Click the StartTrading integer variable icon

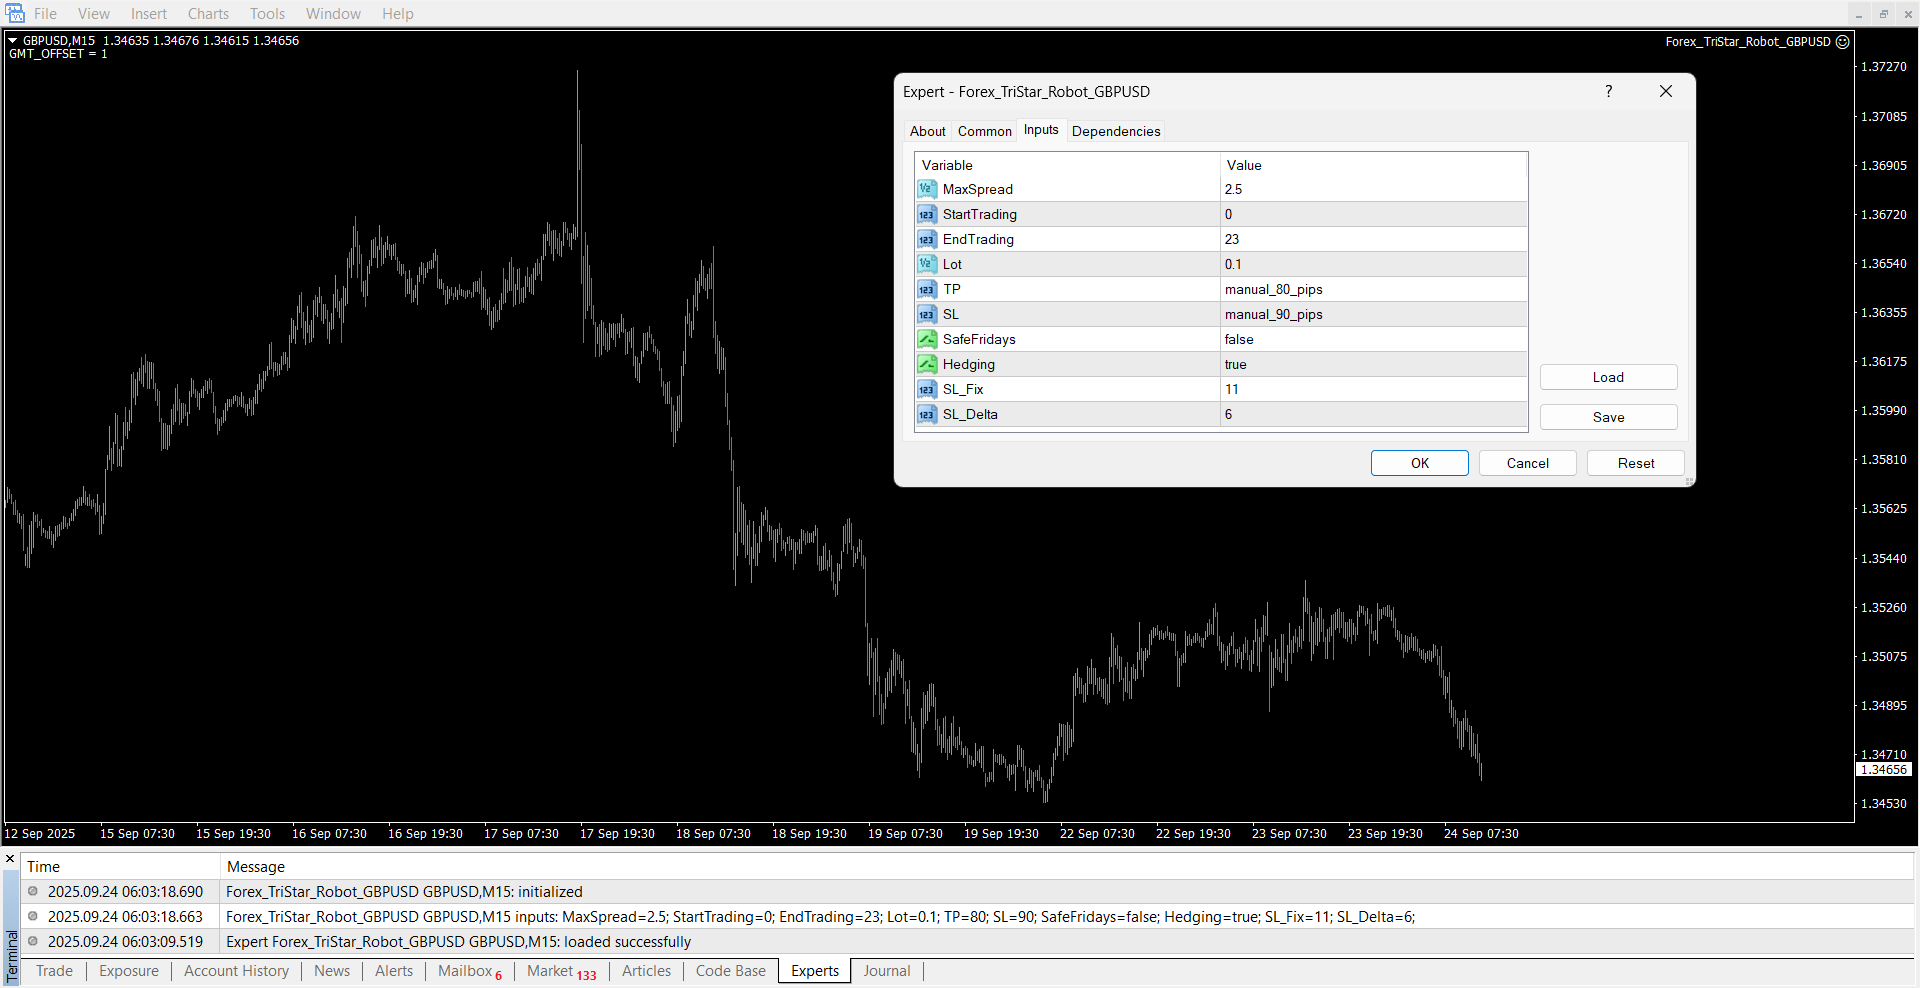[x=926, y=214]
